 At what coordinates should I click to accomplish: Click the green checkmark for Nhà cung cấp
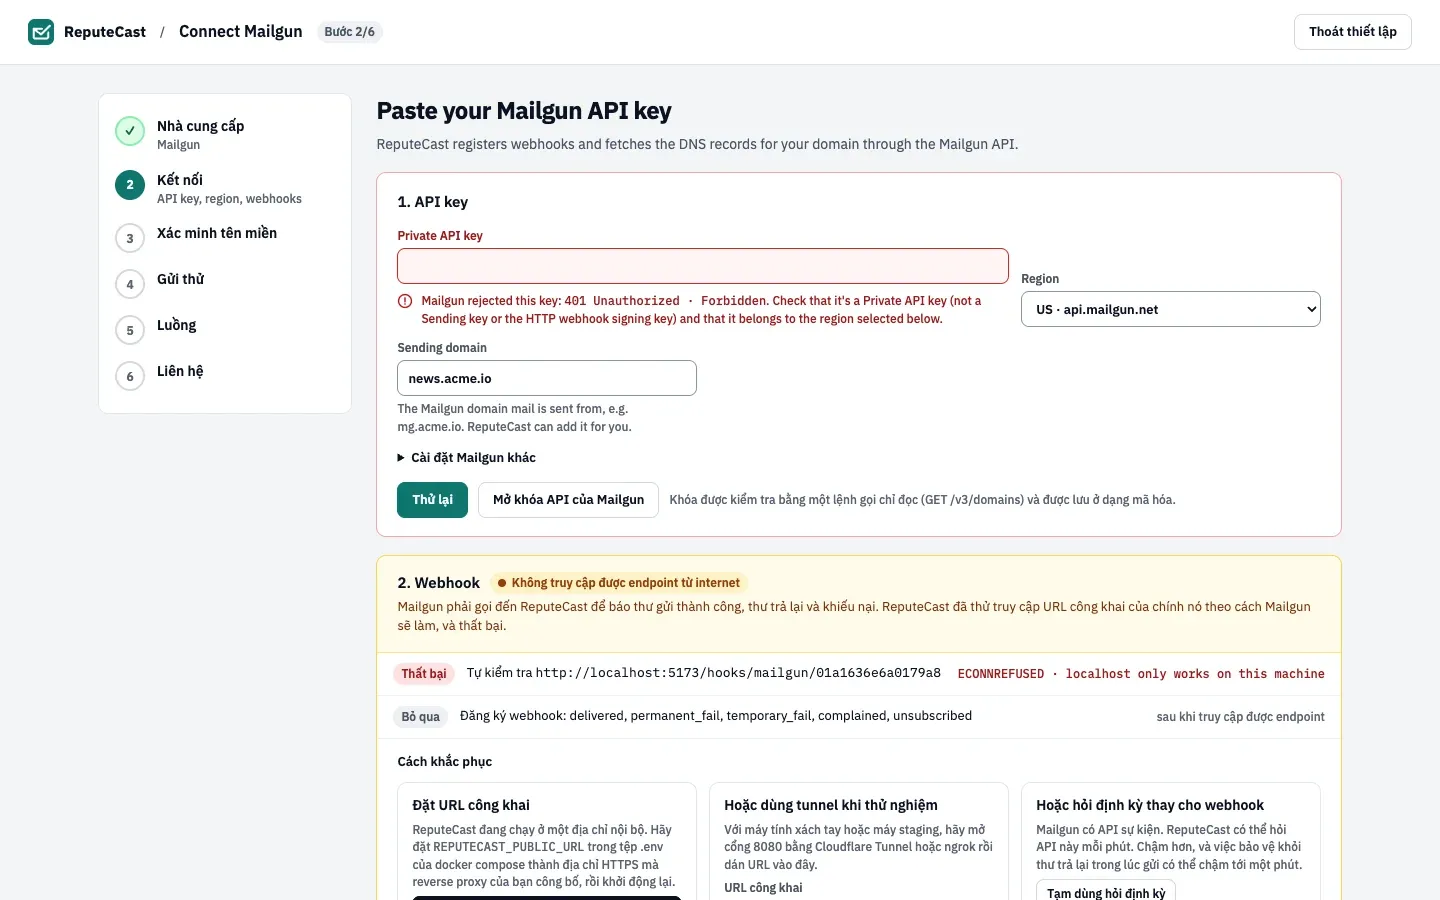pyautogui.click(x=130, y=131)
